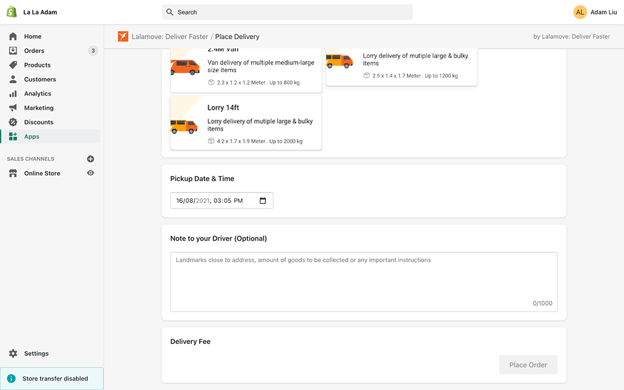Click the Analytics bar chart icon
Screen dimensions: 624x390
13,94
